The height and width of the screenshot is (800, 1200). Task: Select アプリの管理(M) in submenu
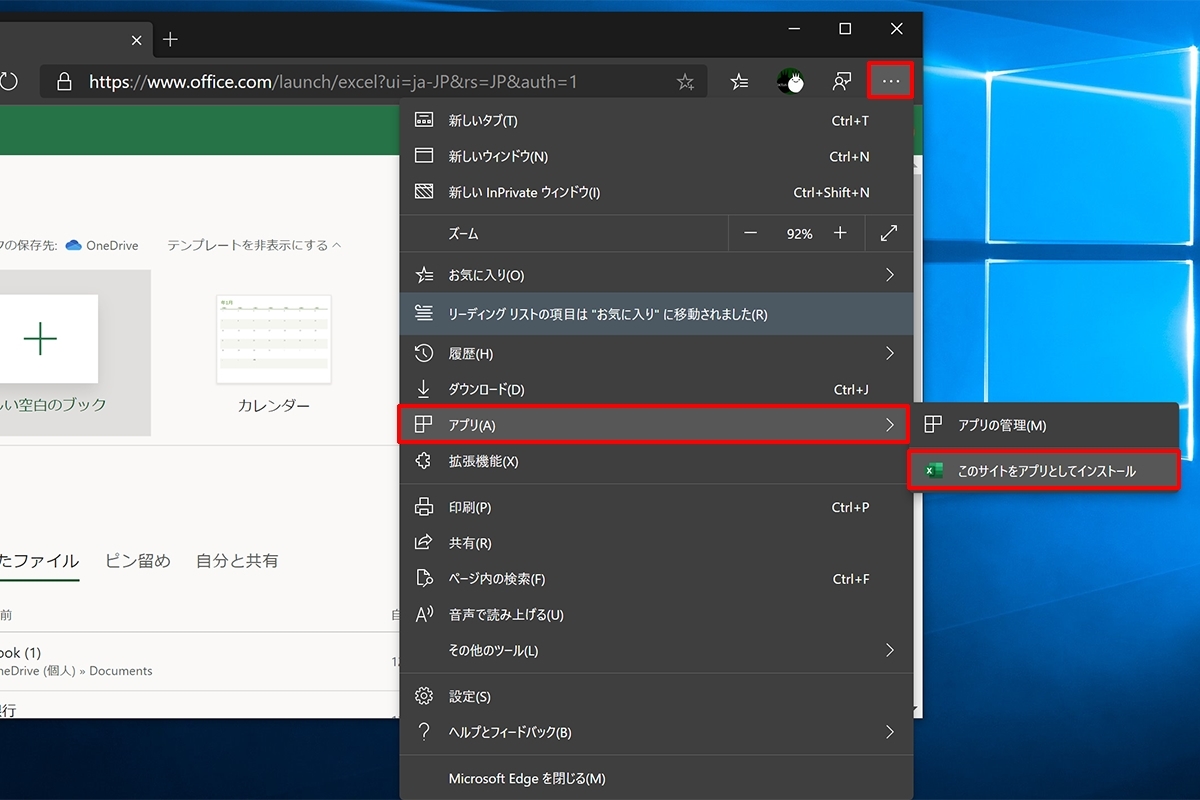[1045, 426]
